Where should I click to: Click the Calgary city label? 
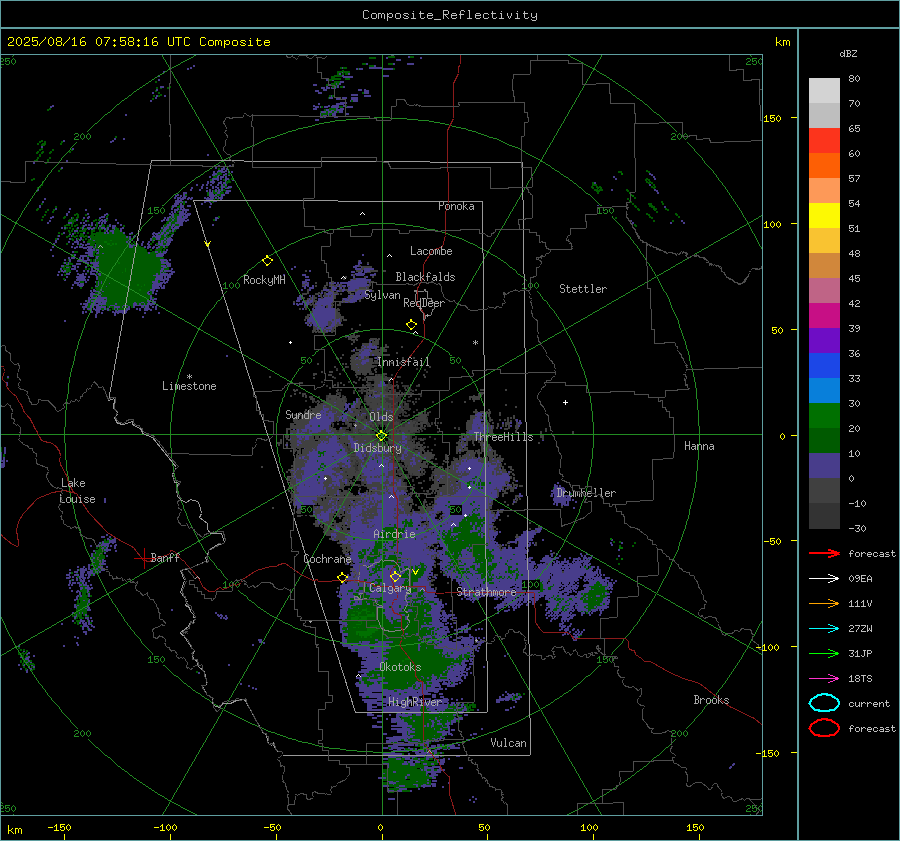[390, 588]
